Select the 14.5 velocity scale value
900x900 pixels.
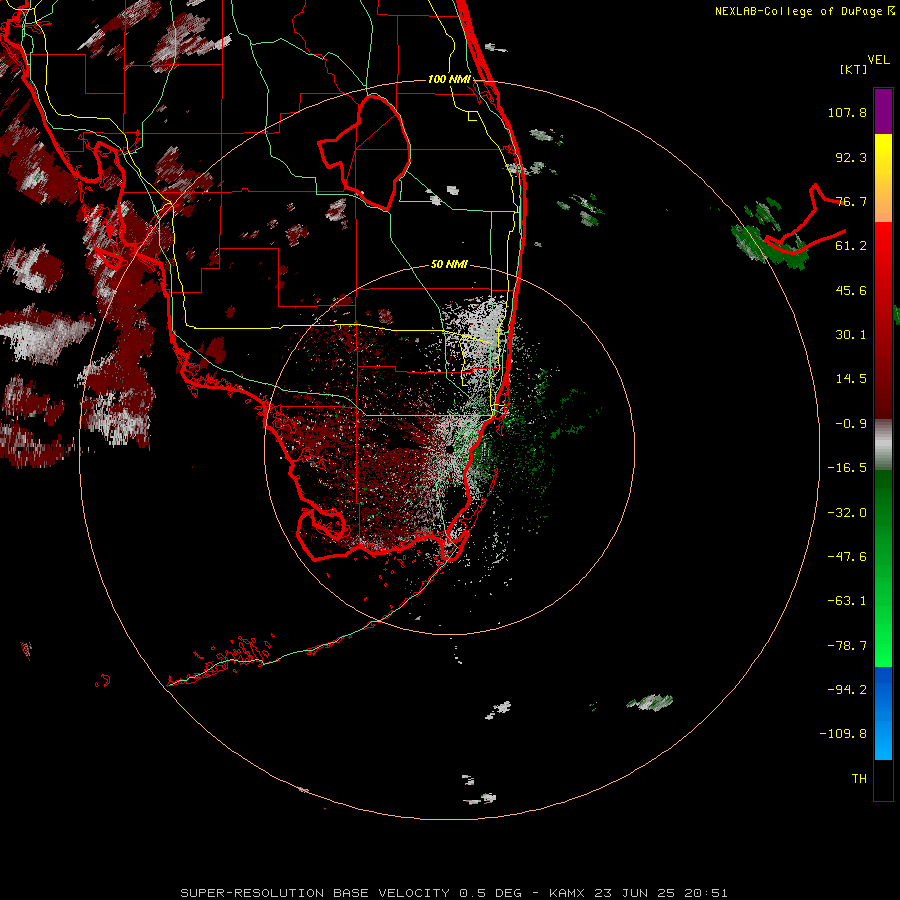tap(851, 379)
